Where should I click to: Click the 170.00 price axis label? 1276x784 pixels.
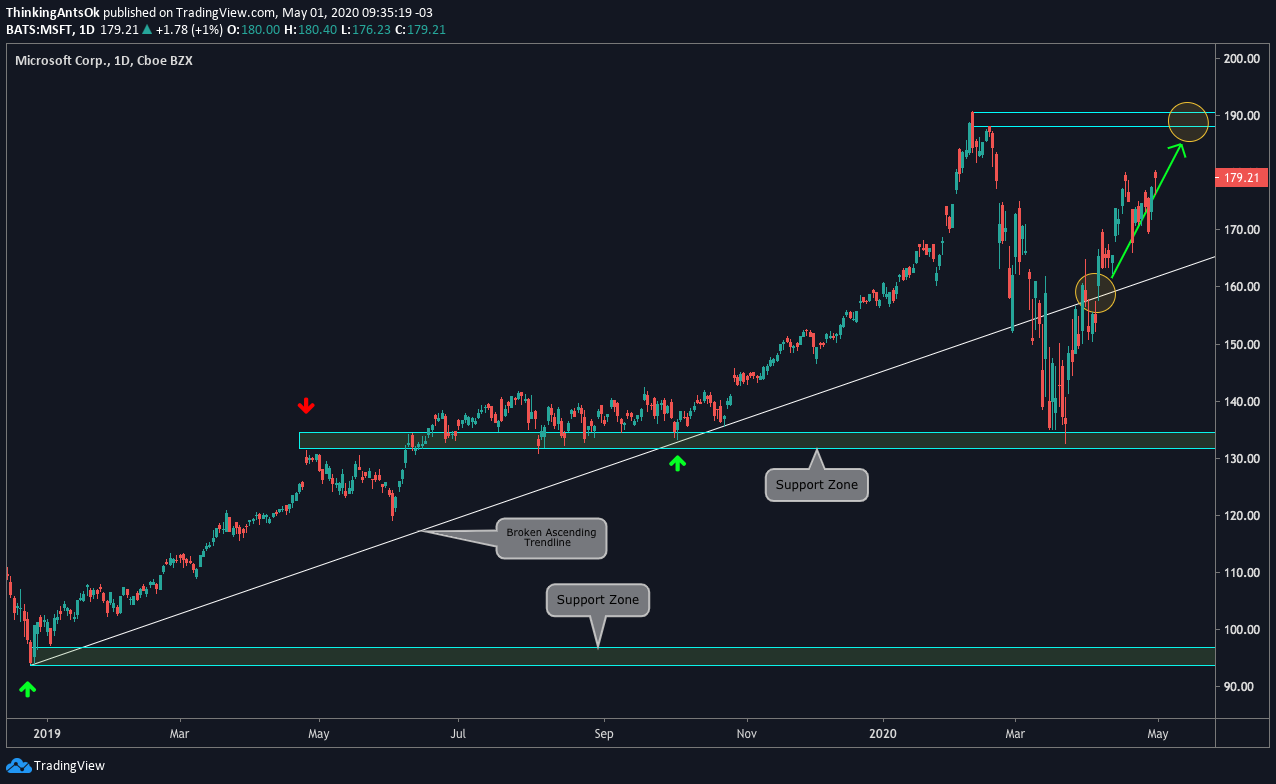point(1241,230)
